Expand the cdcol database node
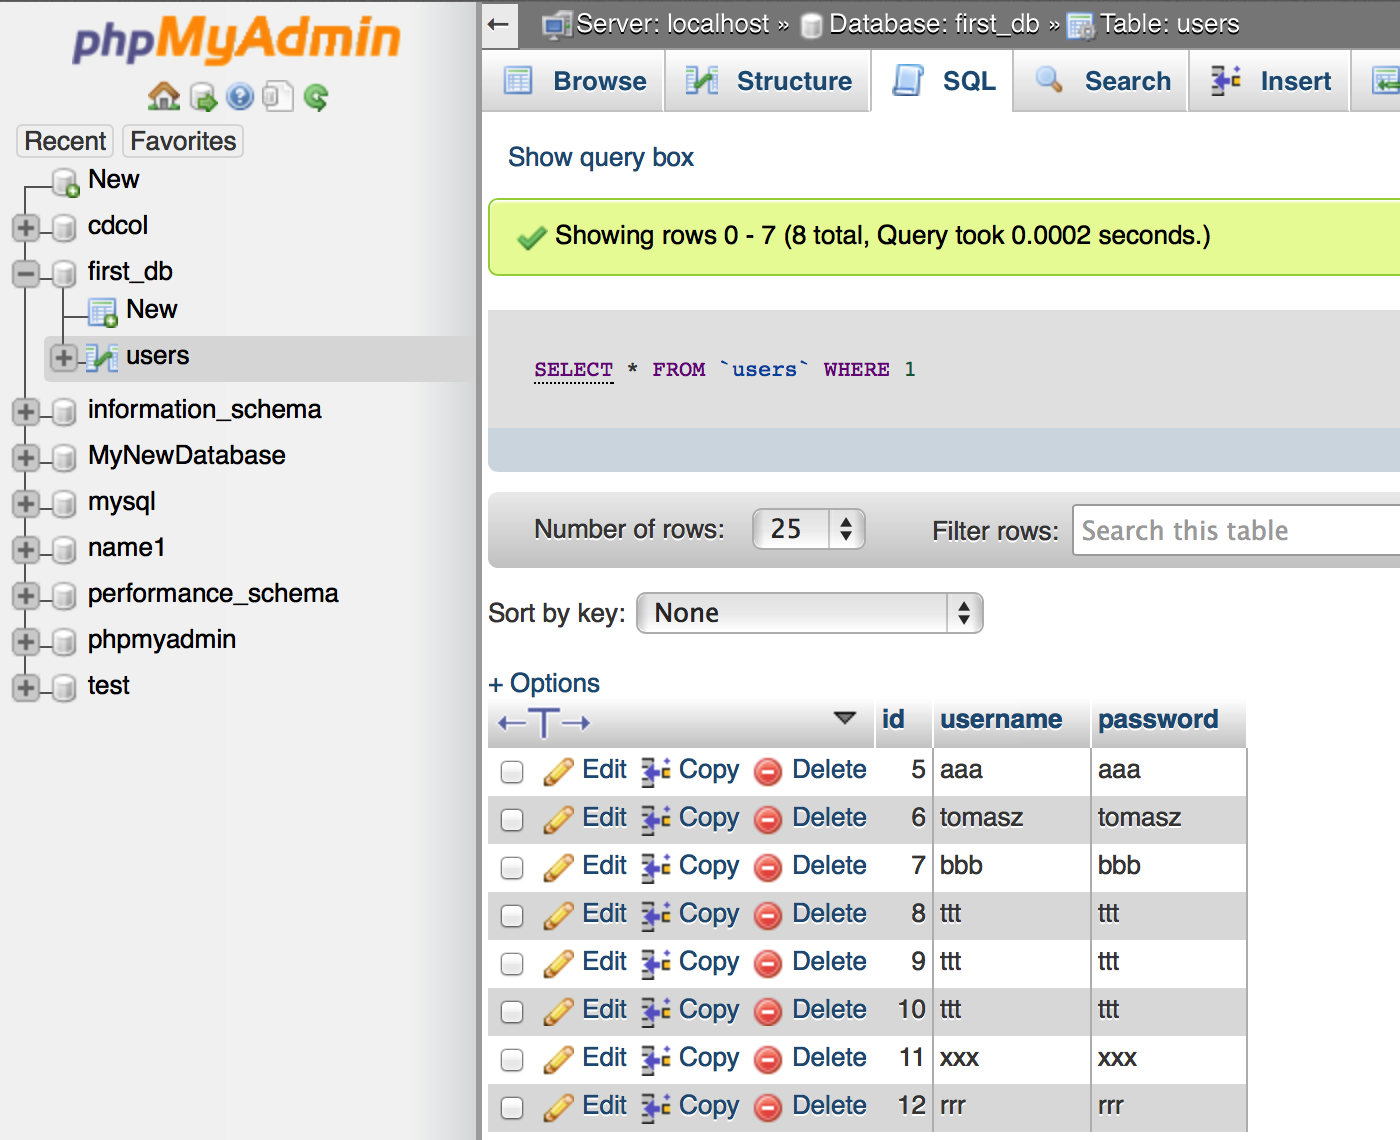 [26, 228]
